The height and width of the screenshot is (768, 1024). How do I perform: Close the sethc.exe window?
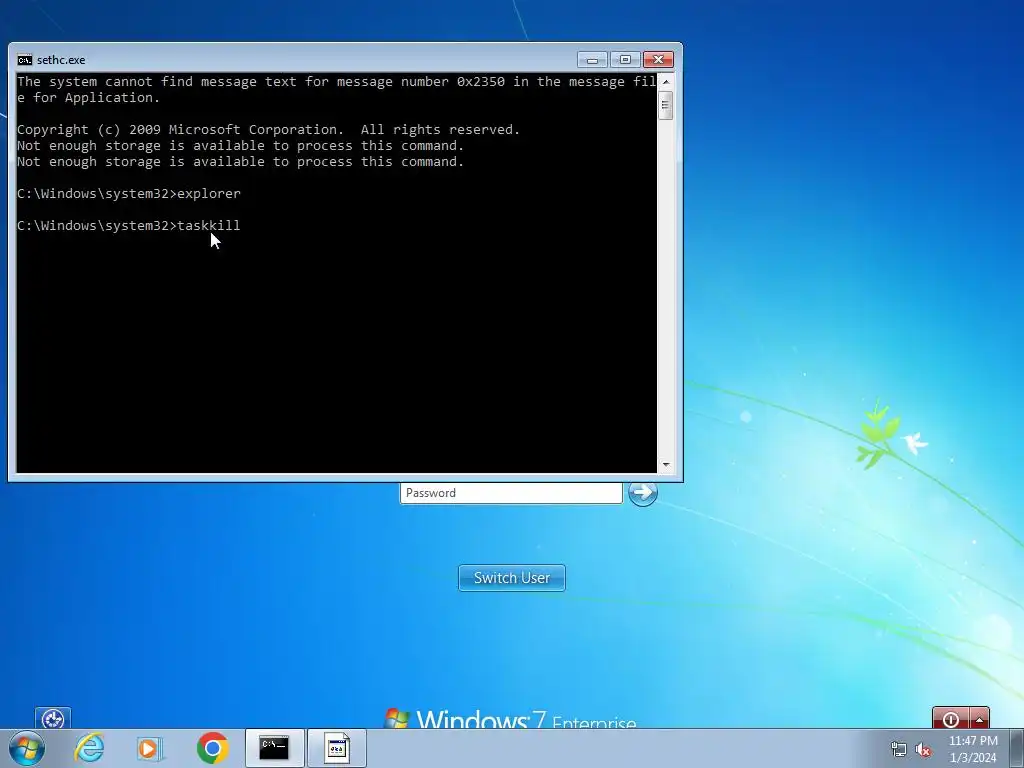pos(658,60)
